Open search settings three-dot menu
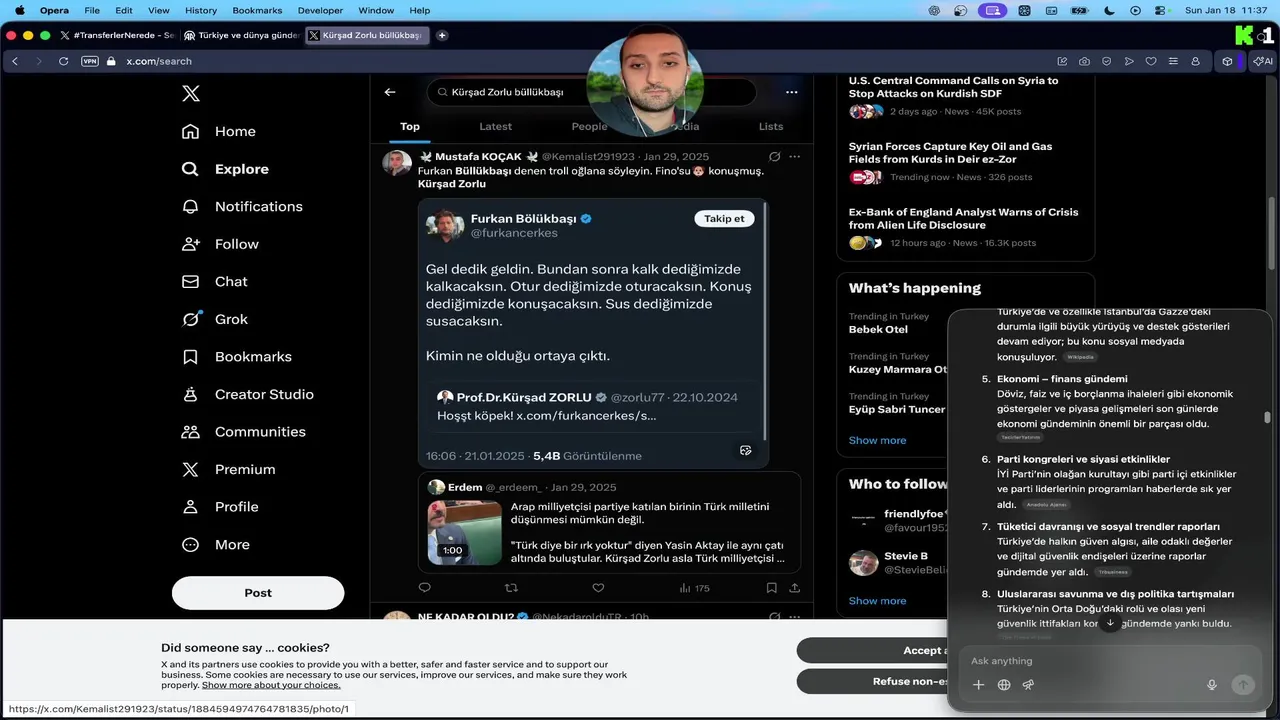This screenshot has width=1280, height=720. (x=791, y=92)
